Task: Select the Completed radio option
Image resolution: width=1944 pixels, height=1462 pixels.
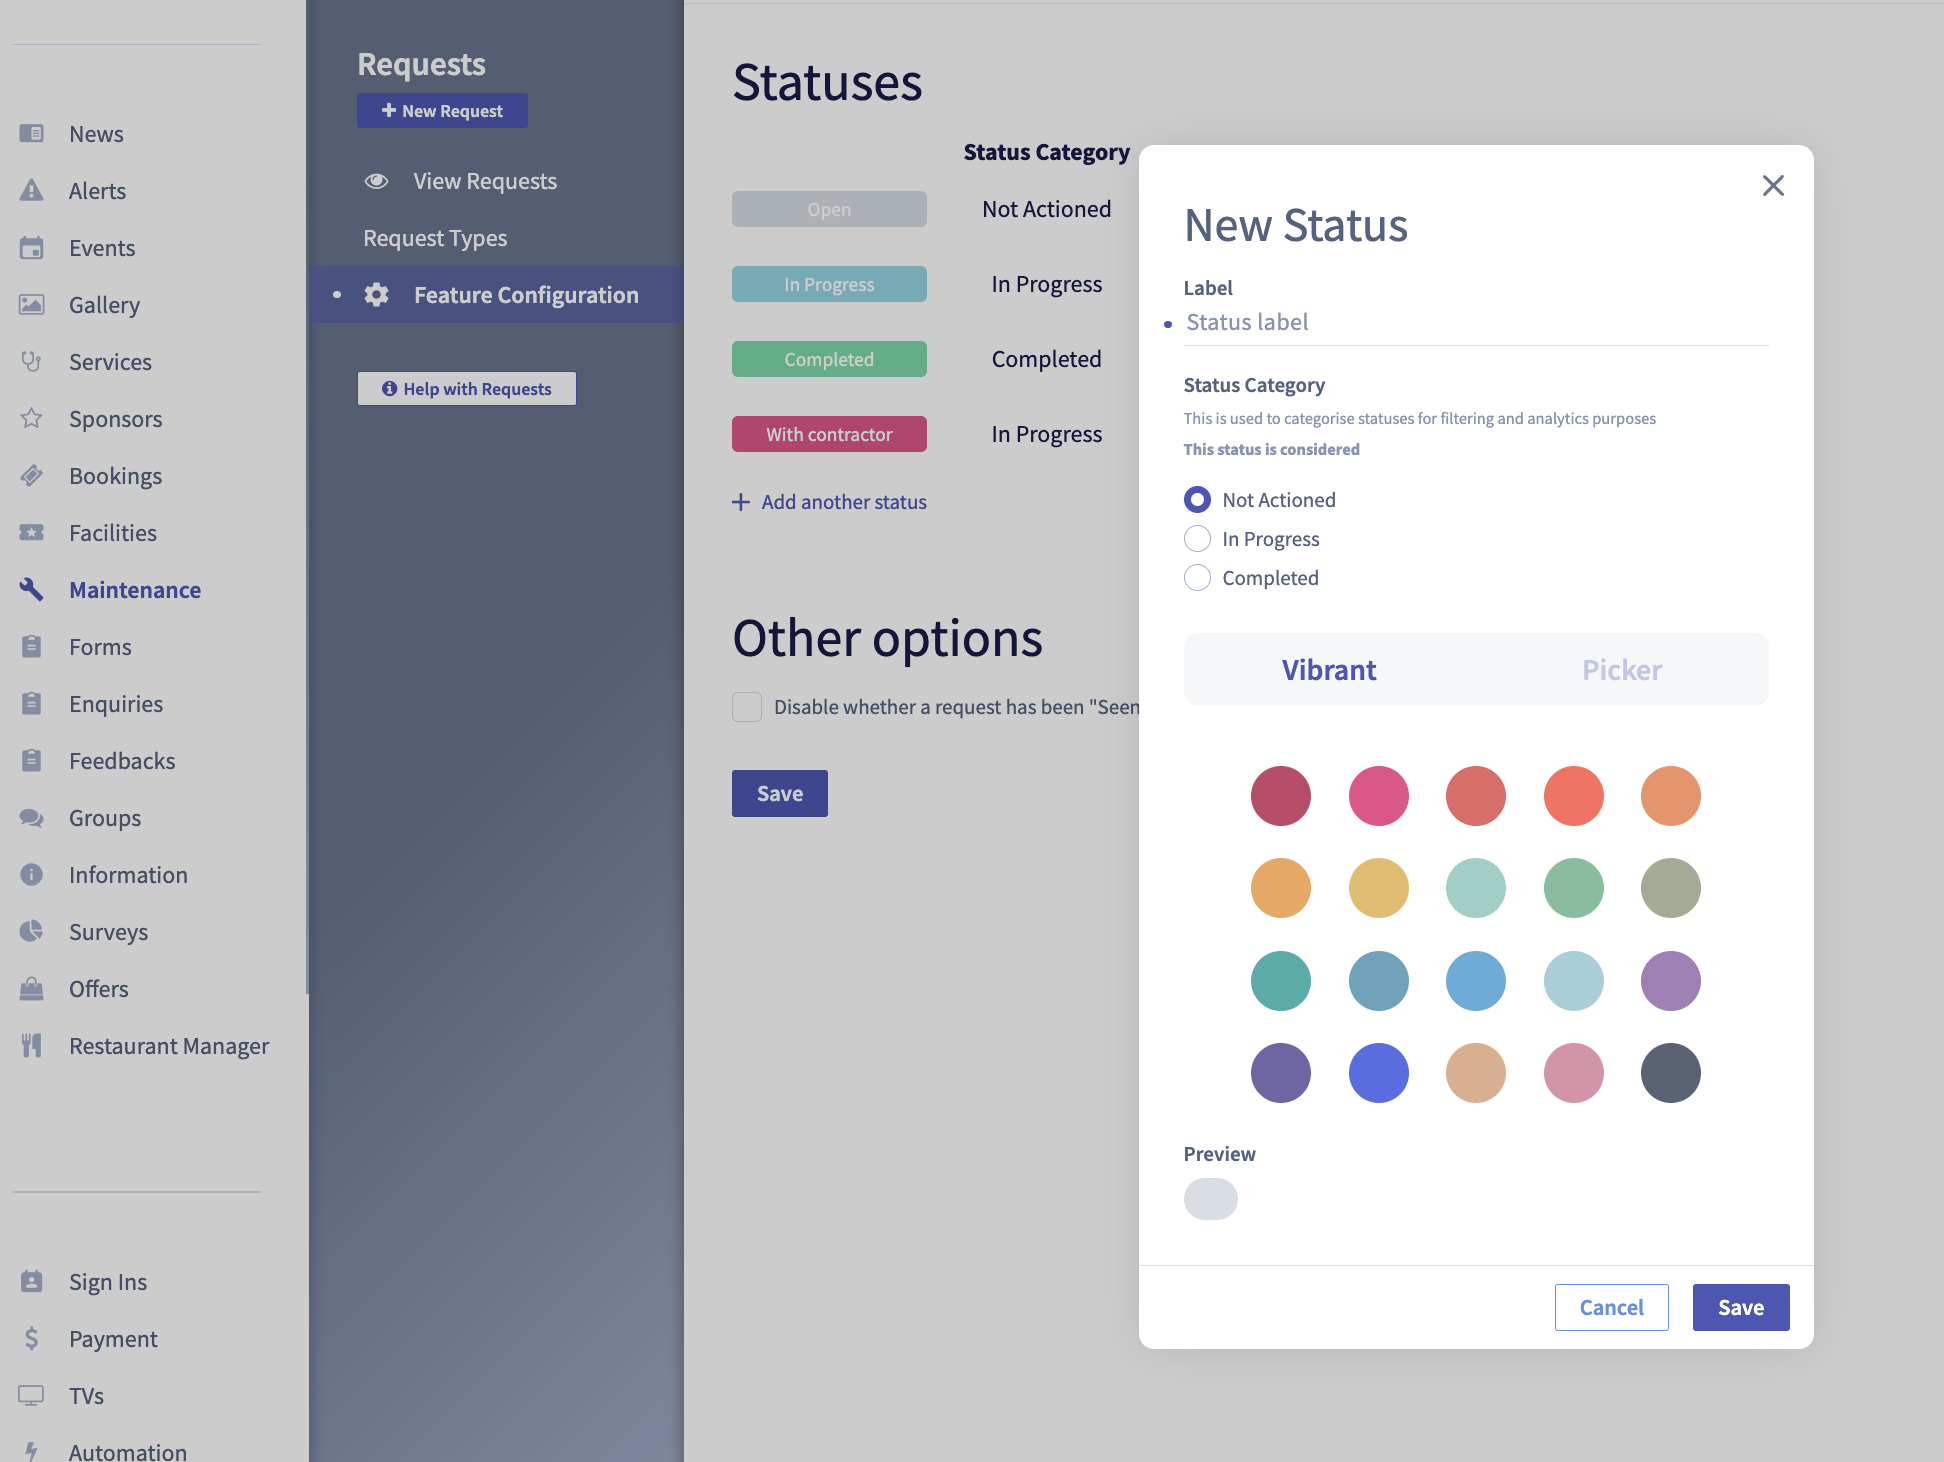Action: [x=1197, y=578]
